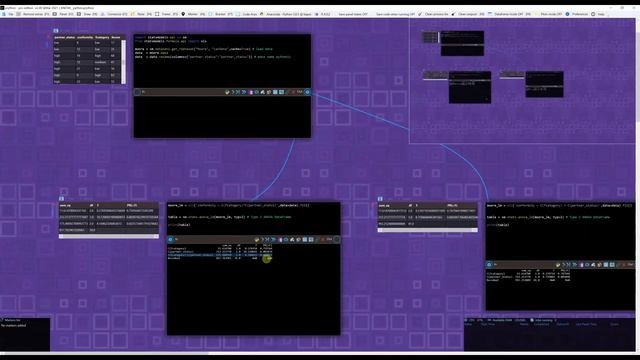Click the triple-arrow run icon in the right code panel

574,265
